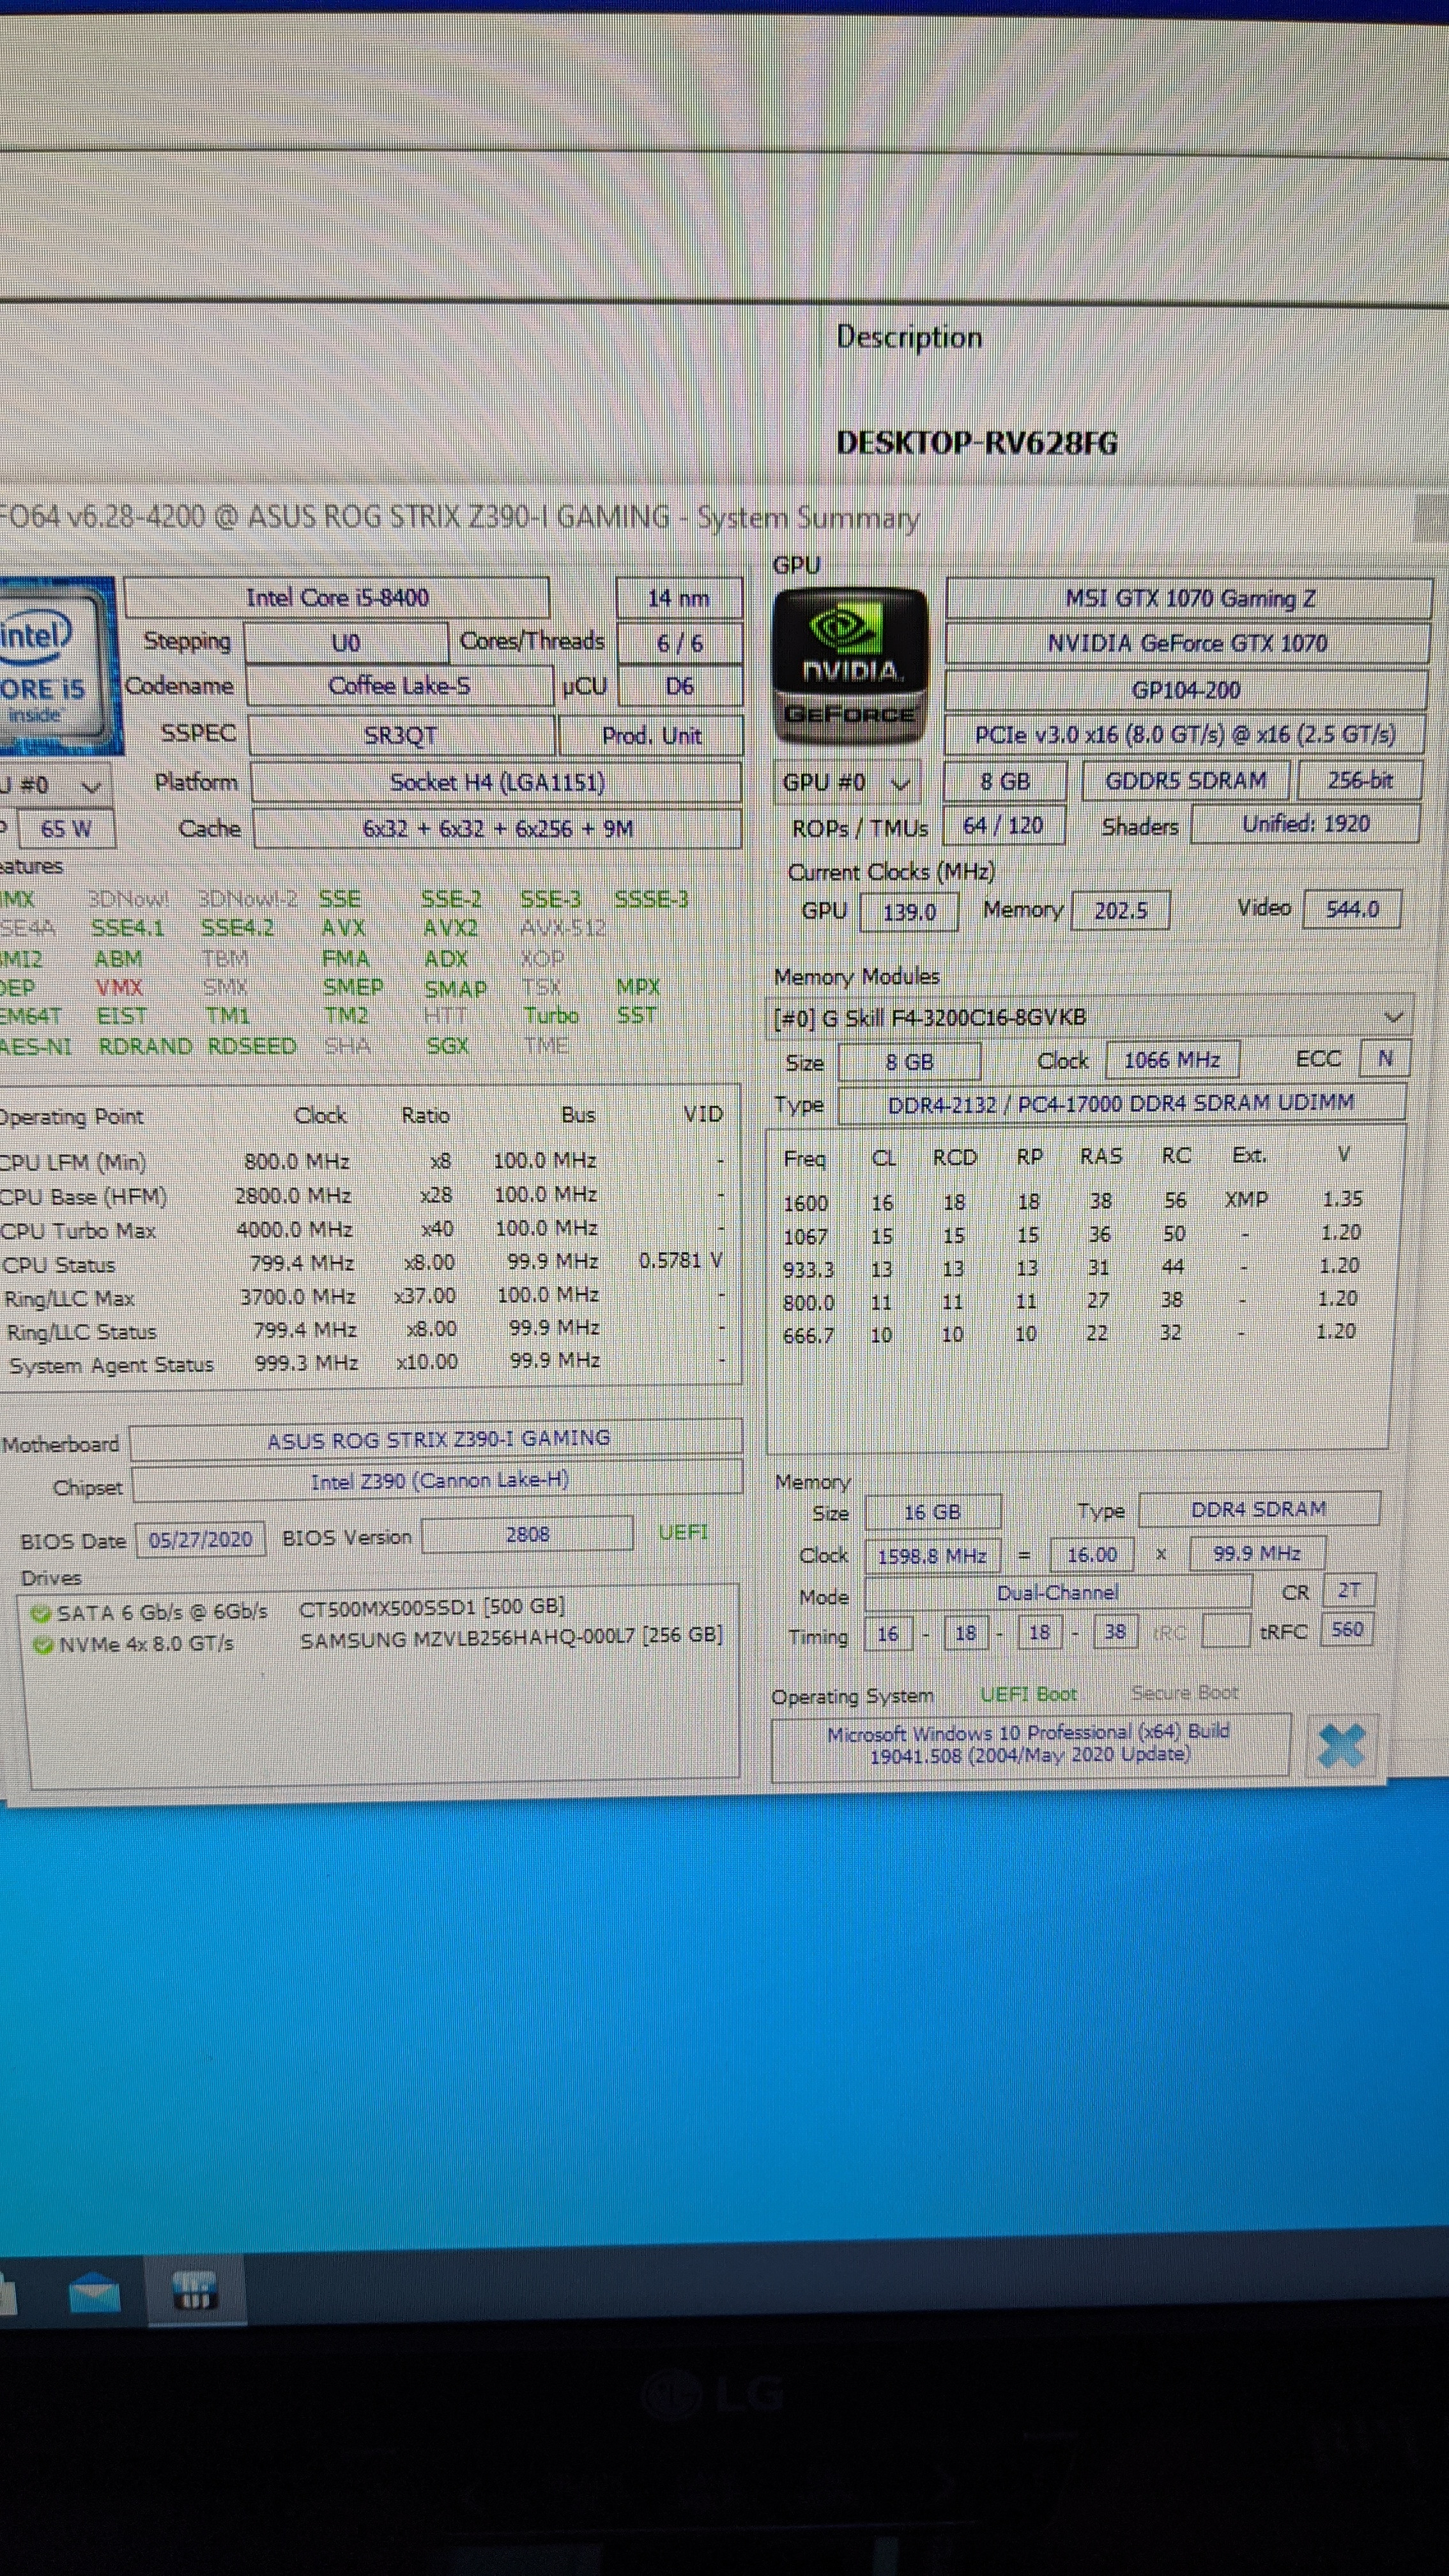Click the ROPs / TMUs 64 / 120 value
The height and width of the screenshot is (2576, 1449).
[x=1003, y=825]
